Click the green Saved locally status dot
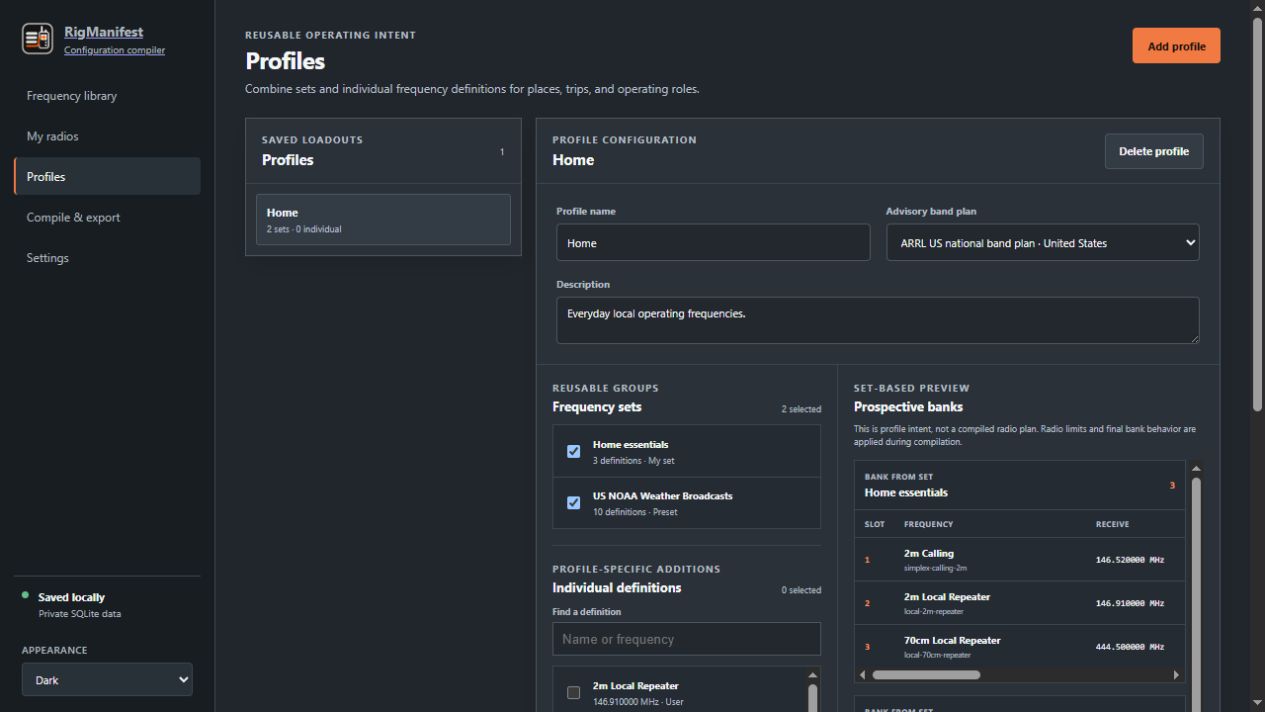 coord(26,595)
